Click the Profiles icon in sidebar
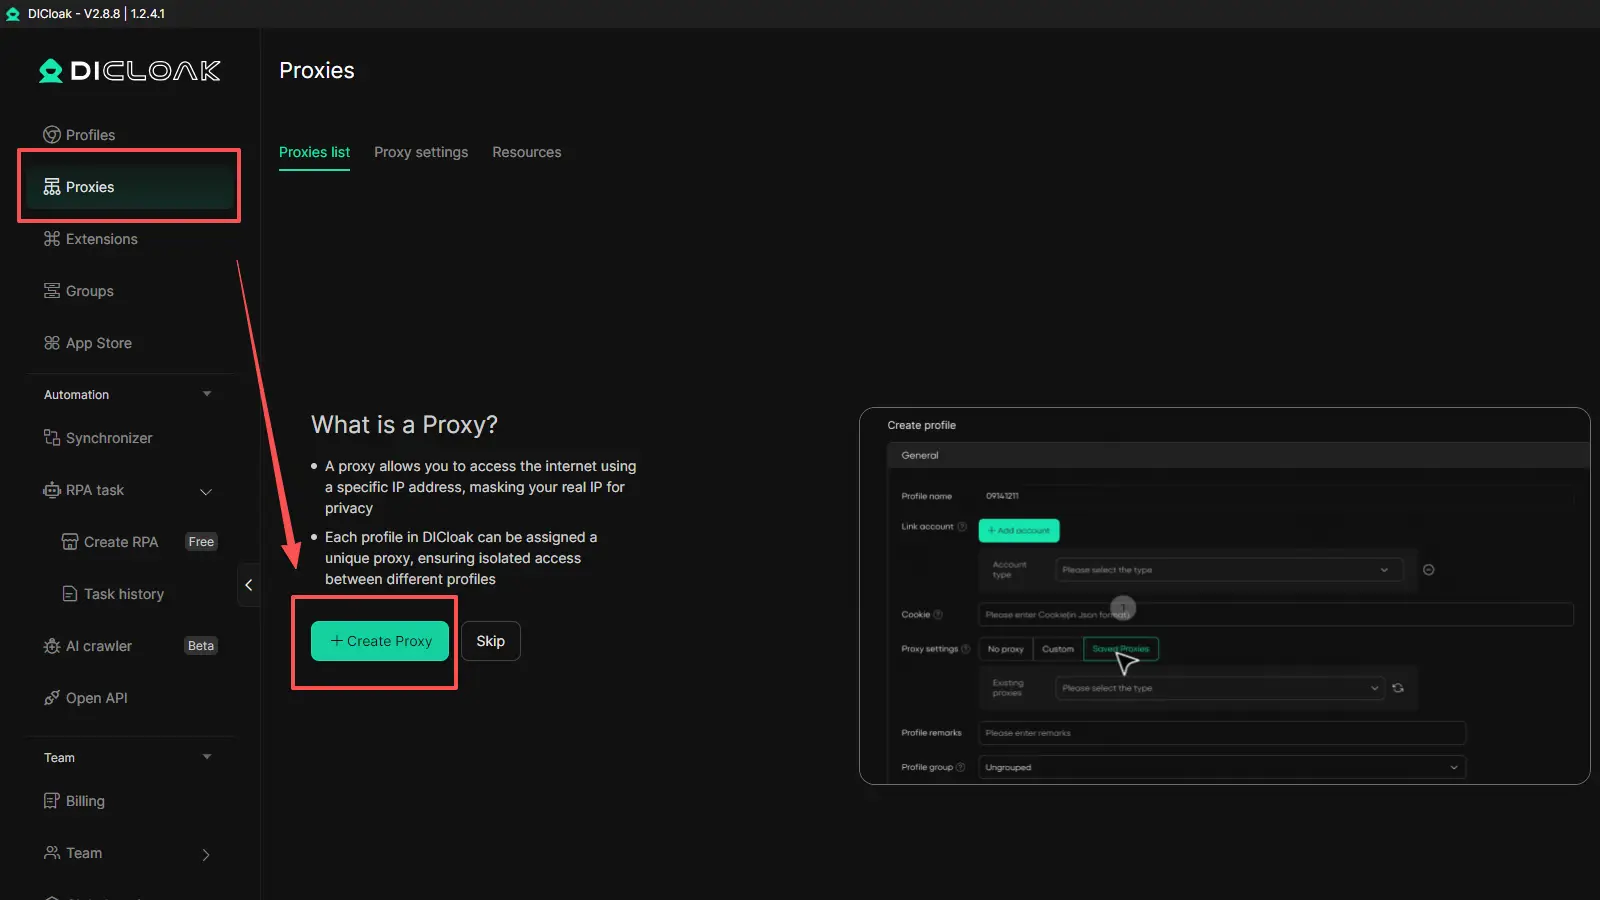 tap(52, 135)
